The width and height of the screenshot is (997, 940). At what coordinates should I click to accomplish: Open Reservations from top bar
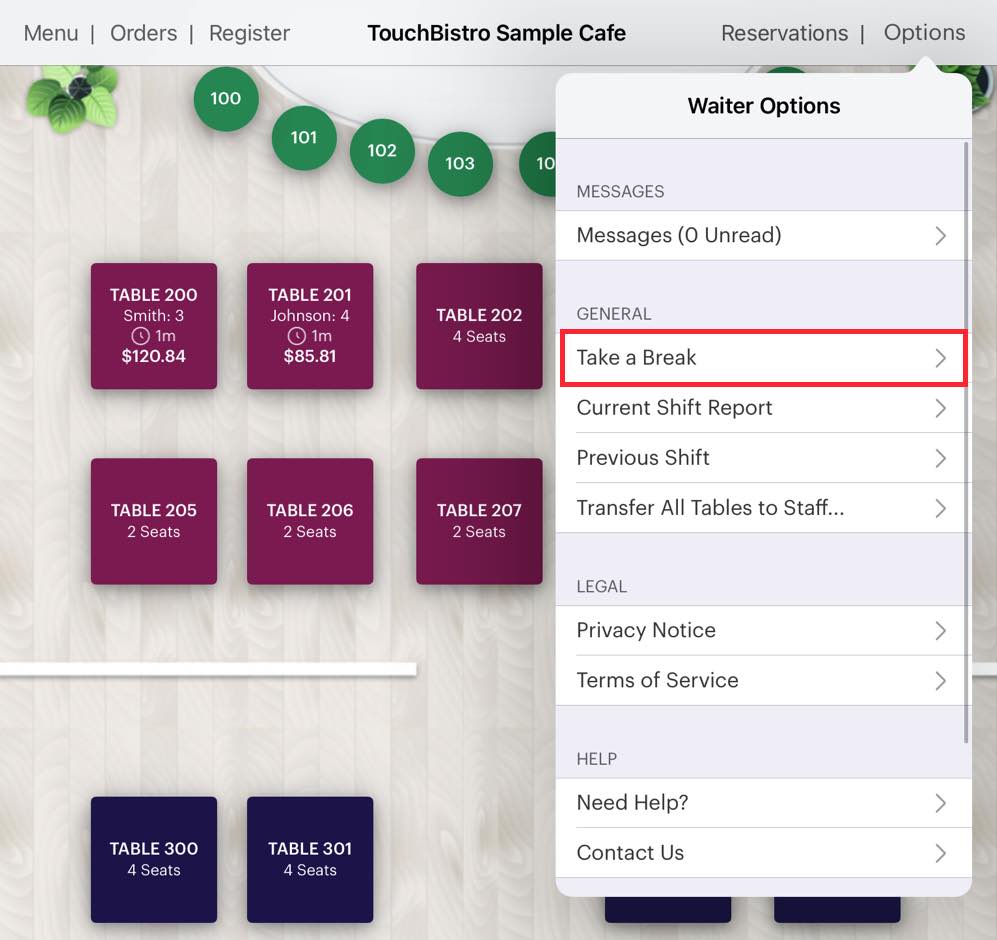(784, 33)
